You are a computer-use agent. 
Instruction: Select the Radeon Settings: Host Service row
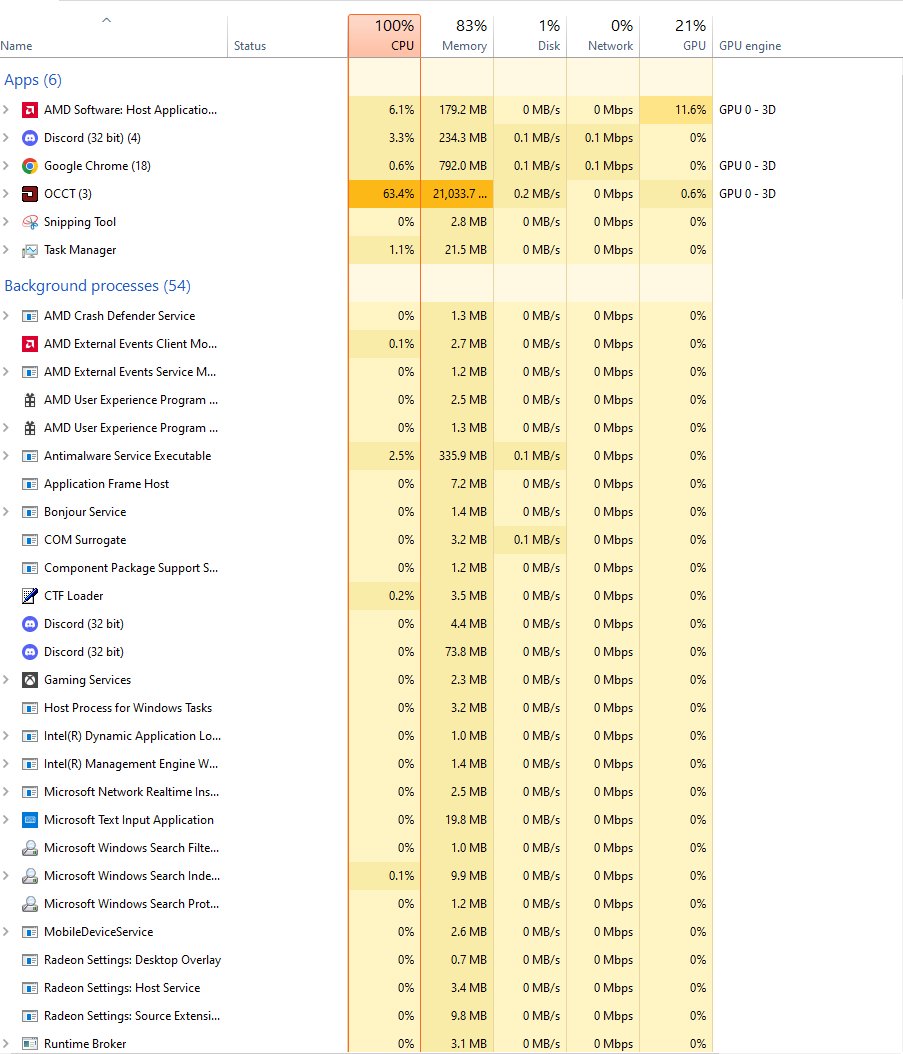tap(356, 988)
